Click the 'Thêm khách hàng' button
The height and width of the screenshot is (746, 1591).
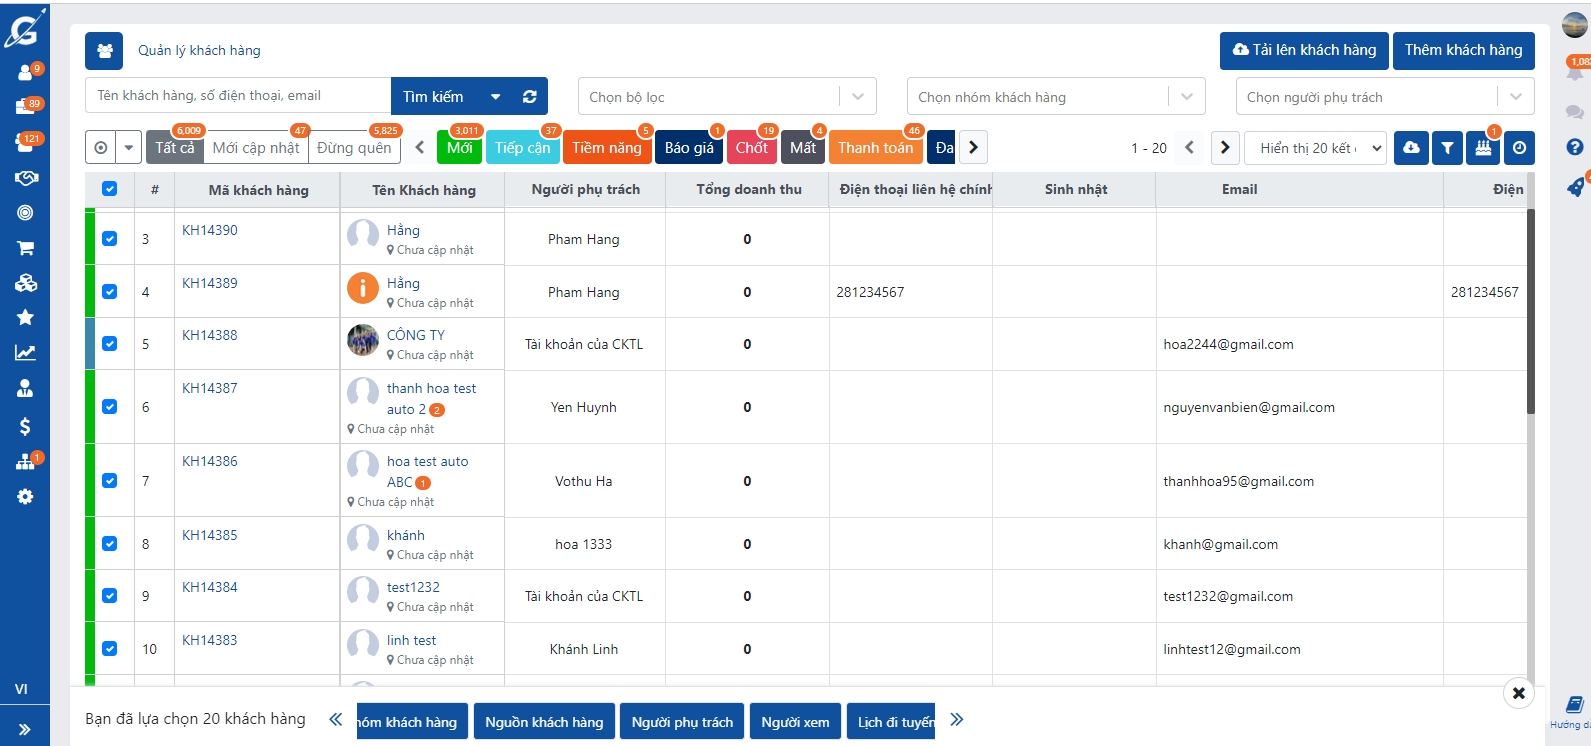tap(1462, 50)
